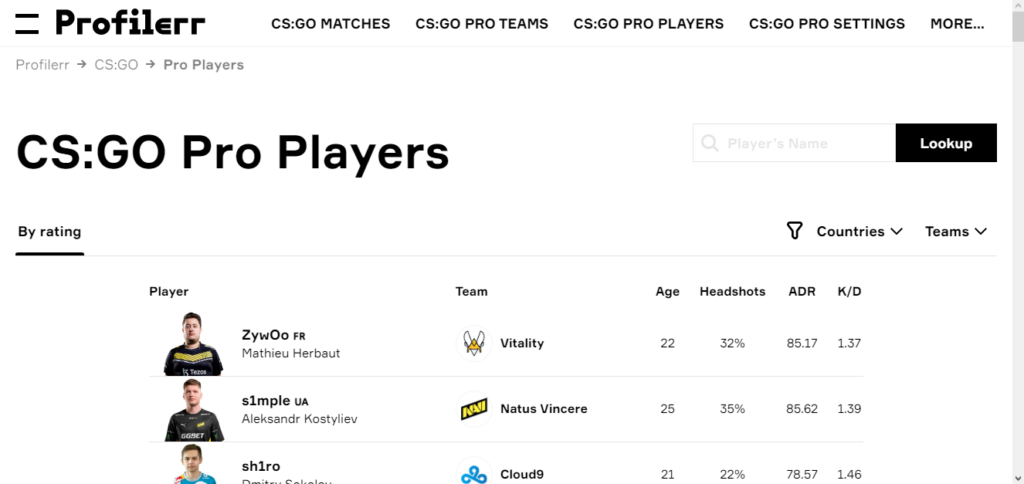Focus the Player's Name search field
1024x484 pixels.
[805, 144]
